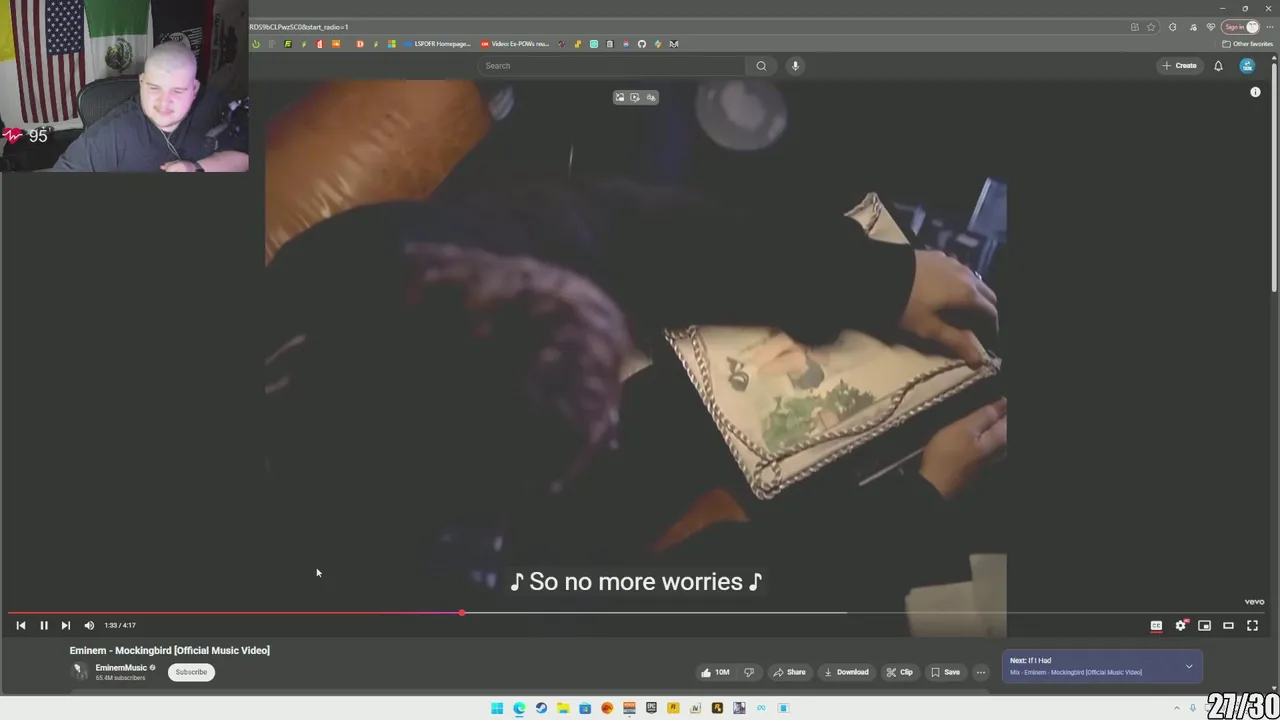Screen dimensions: 1280x720
Task: Dislike the video
Action: (749, 672)
